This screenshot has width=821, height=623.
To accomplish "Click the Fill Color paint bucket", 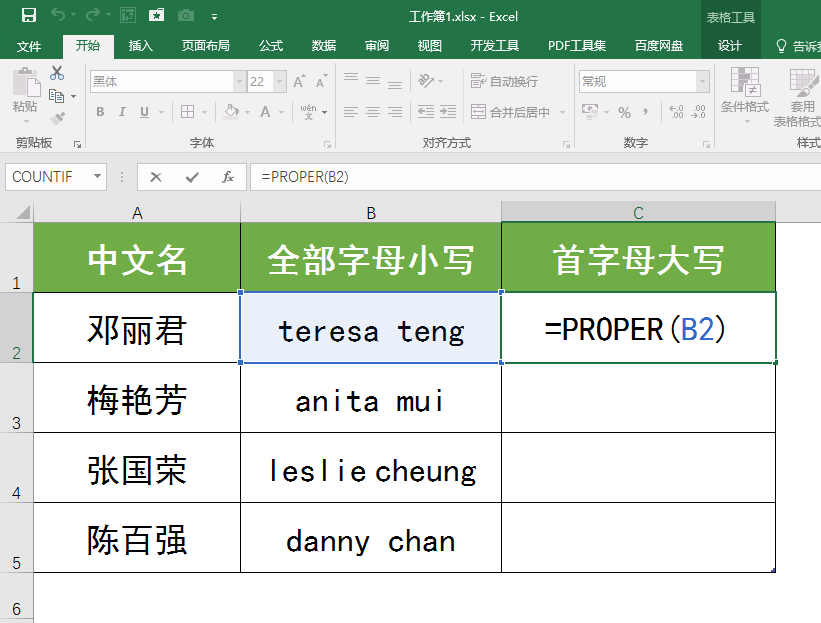I will [231, 112].
